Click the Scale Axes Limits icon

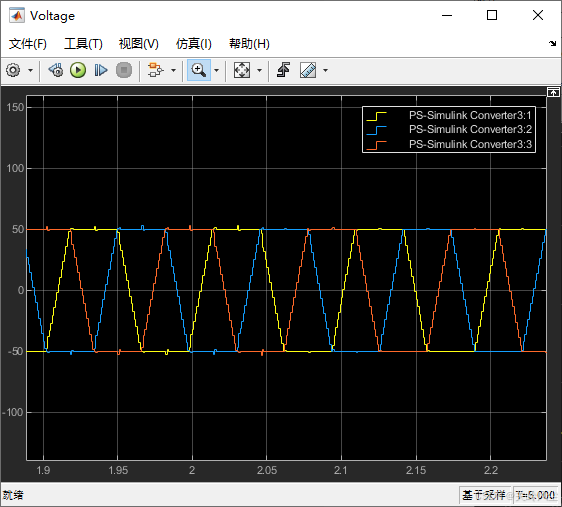242,70
